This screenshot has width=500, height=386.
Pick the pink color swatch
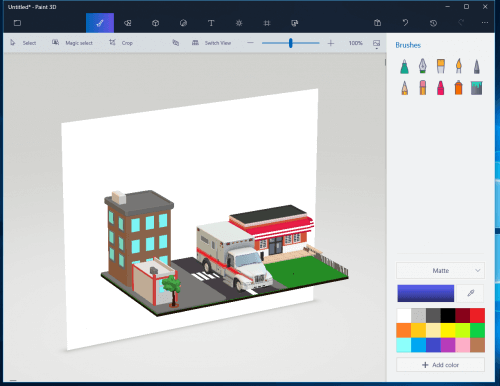pos(463,345)
